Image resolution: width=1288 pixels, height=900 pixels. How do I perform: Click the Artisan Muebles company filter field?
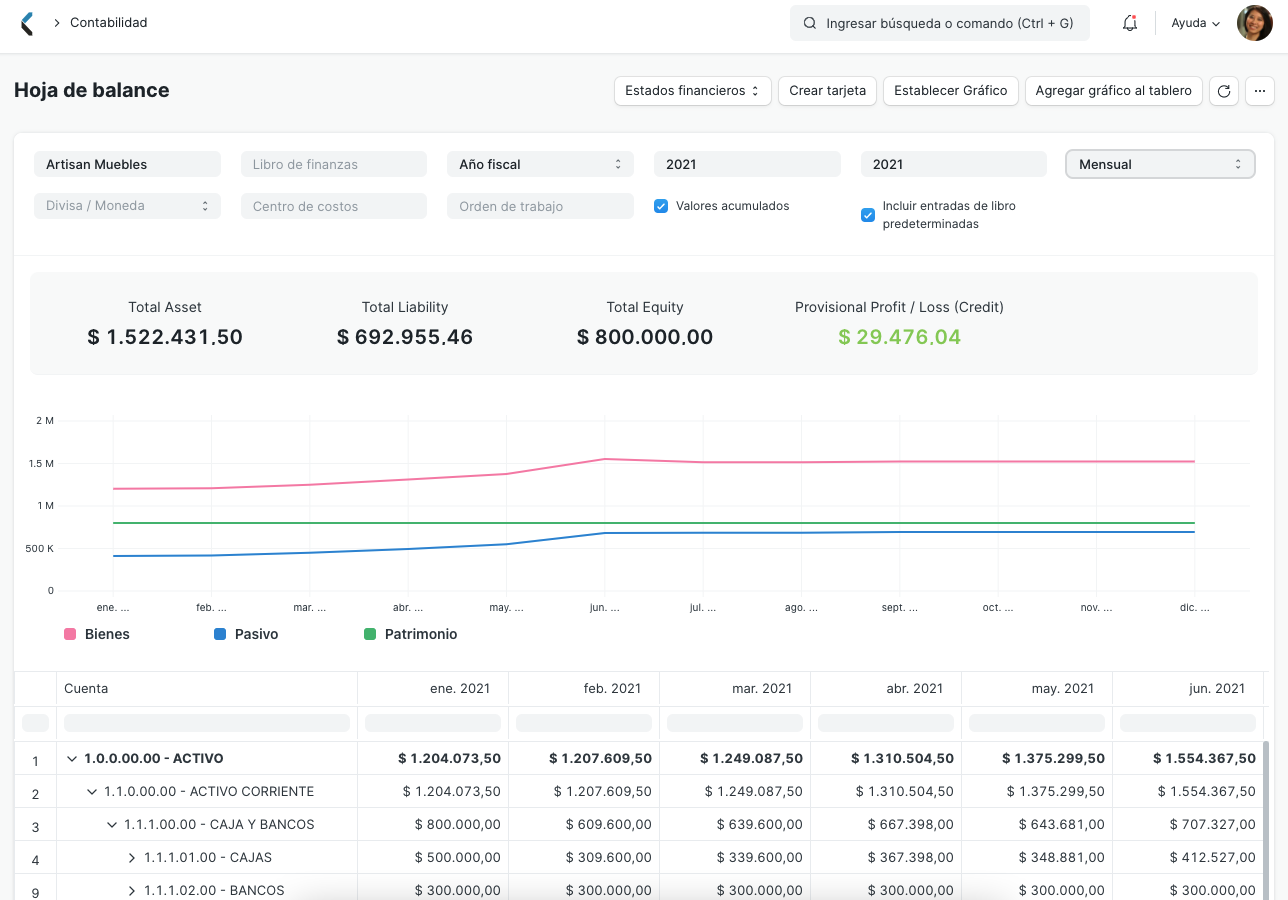tap(127, 163)
